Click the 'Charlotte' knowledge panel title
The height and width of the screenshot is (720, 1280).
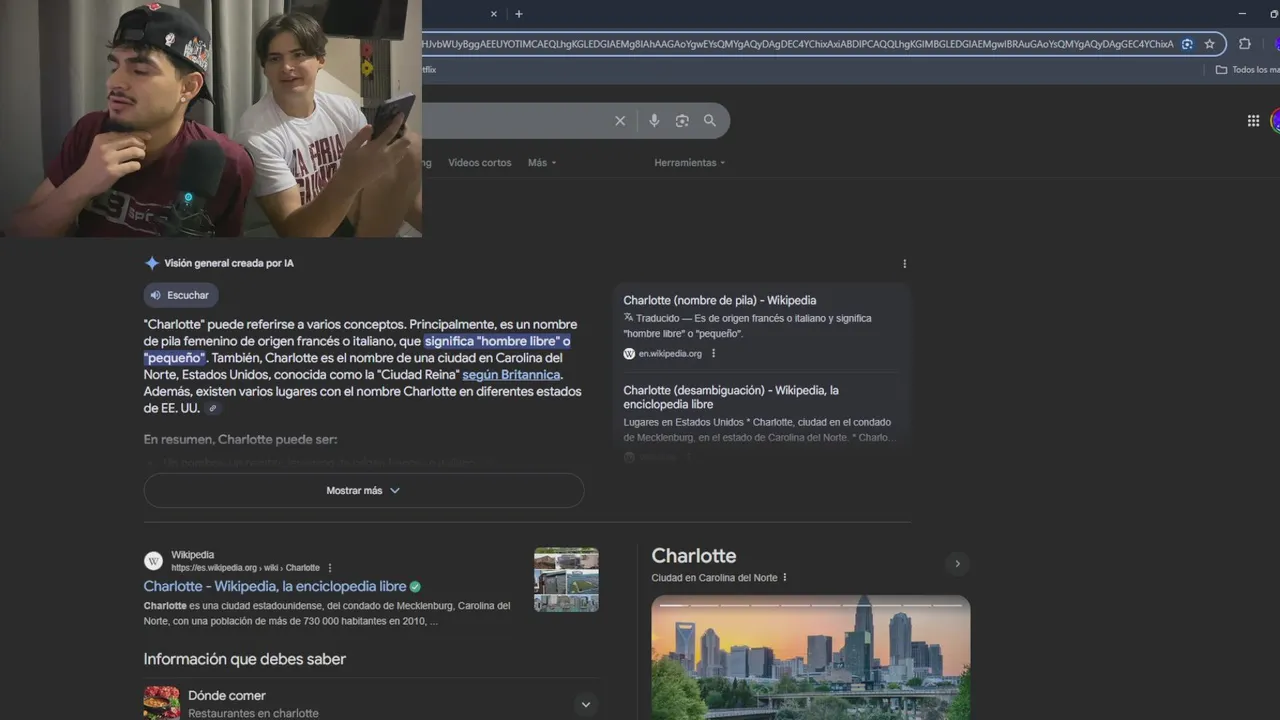(694, 556)
